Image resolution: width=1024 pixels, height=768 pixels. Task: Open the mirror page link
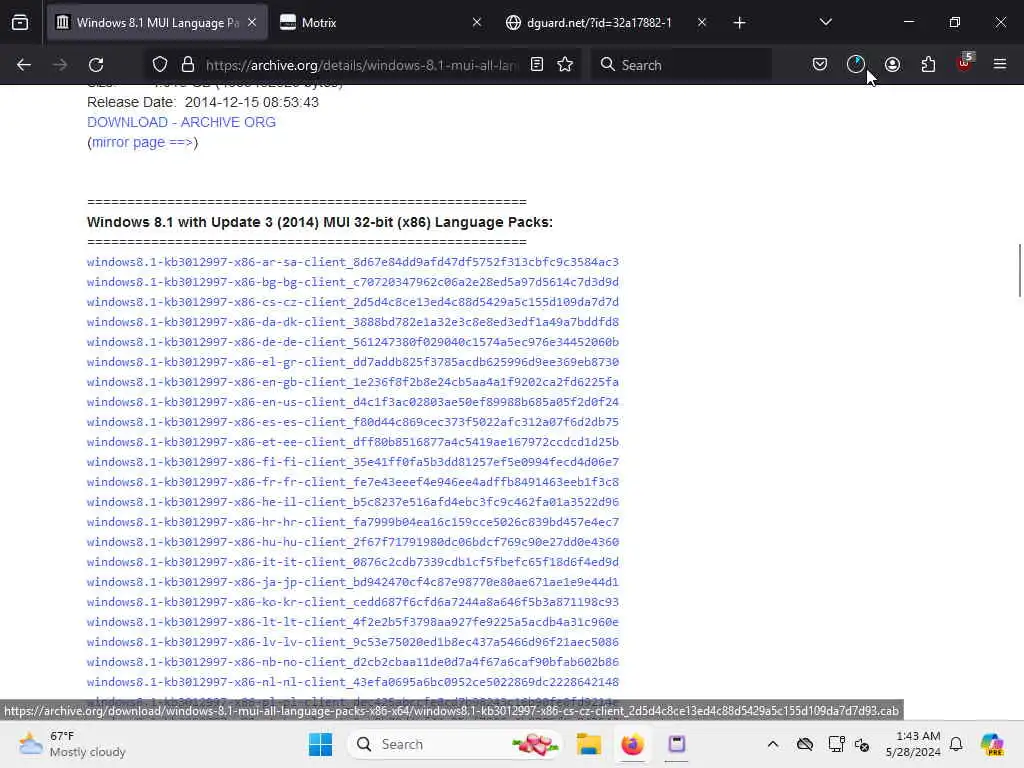(142, 142)
